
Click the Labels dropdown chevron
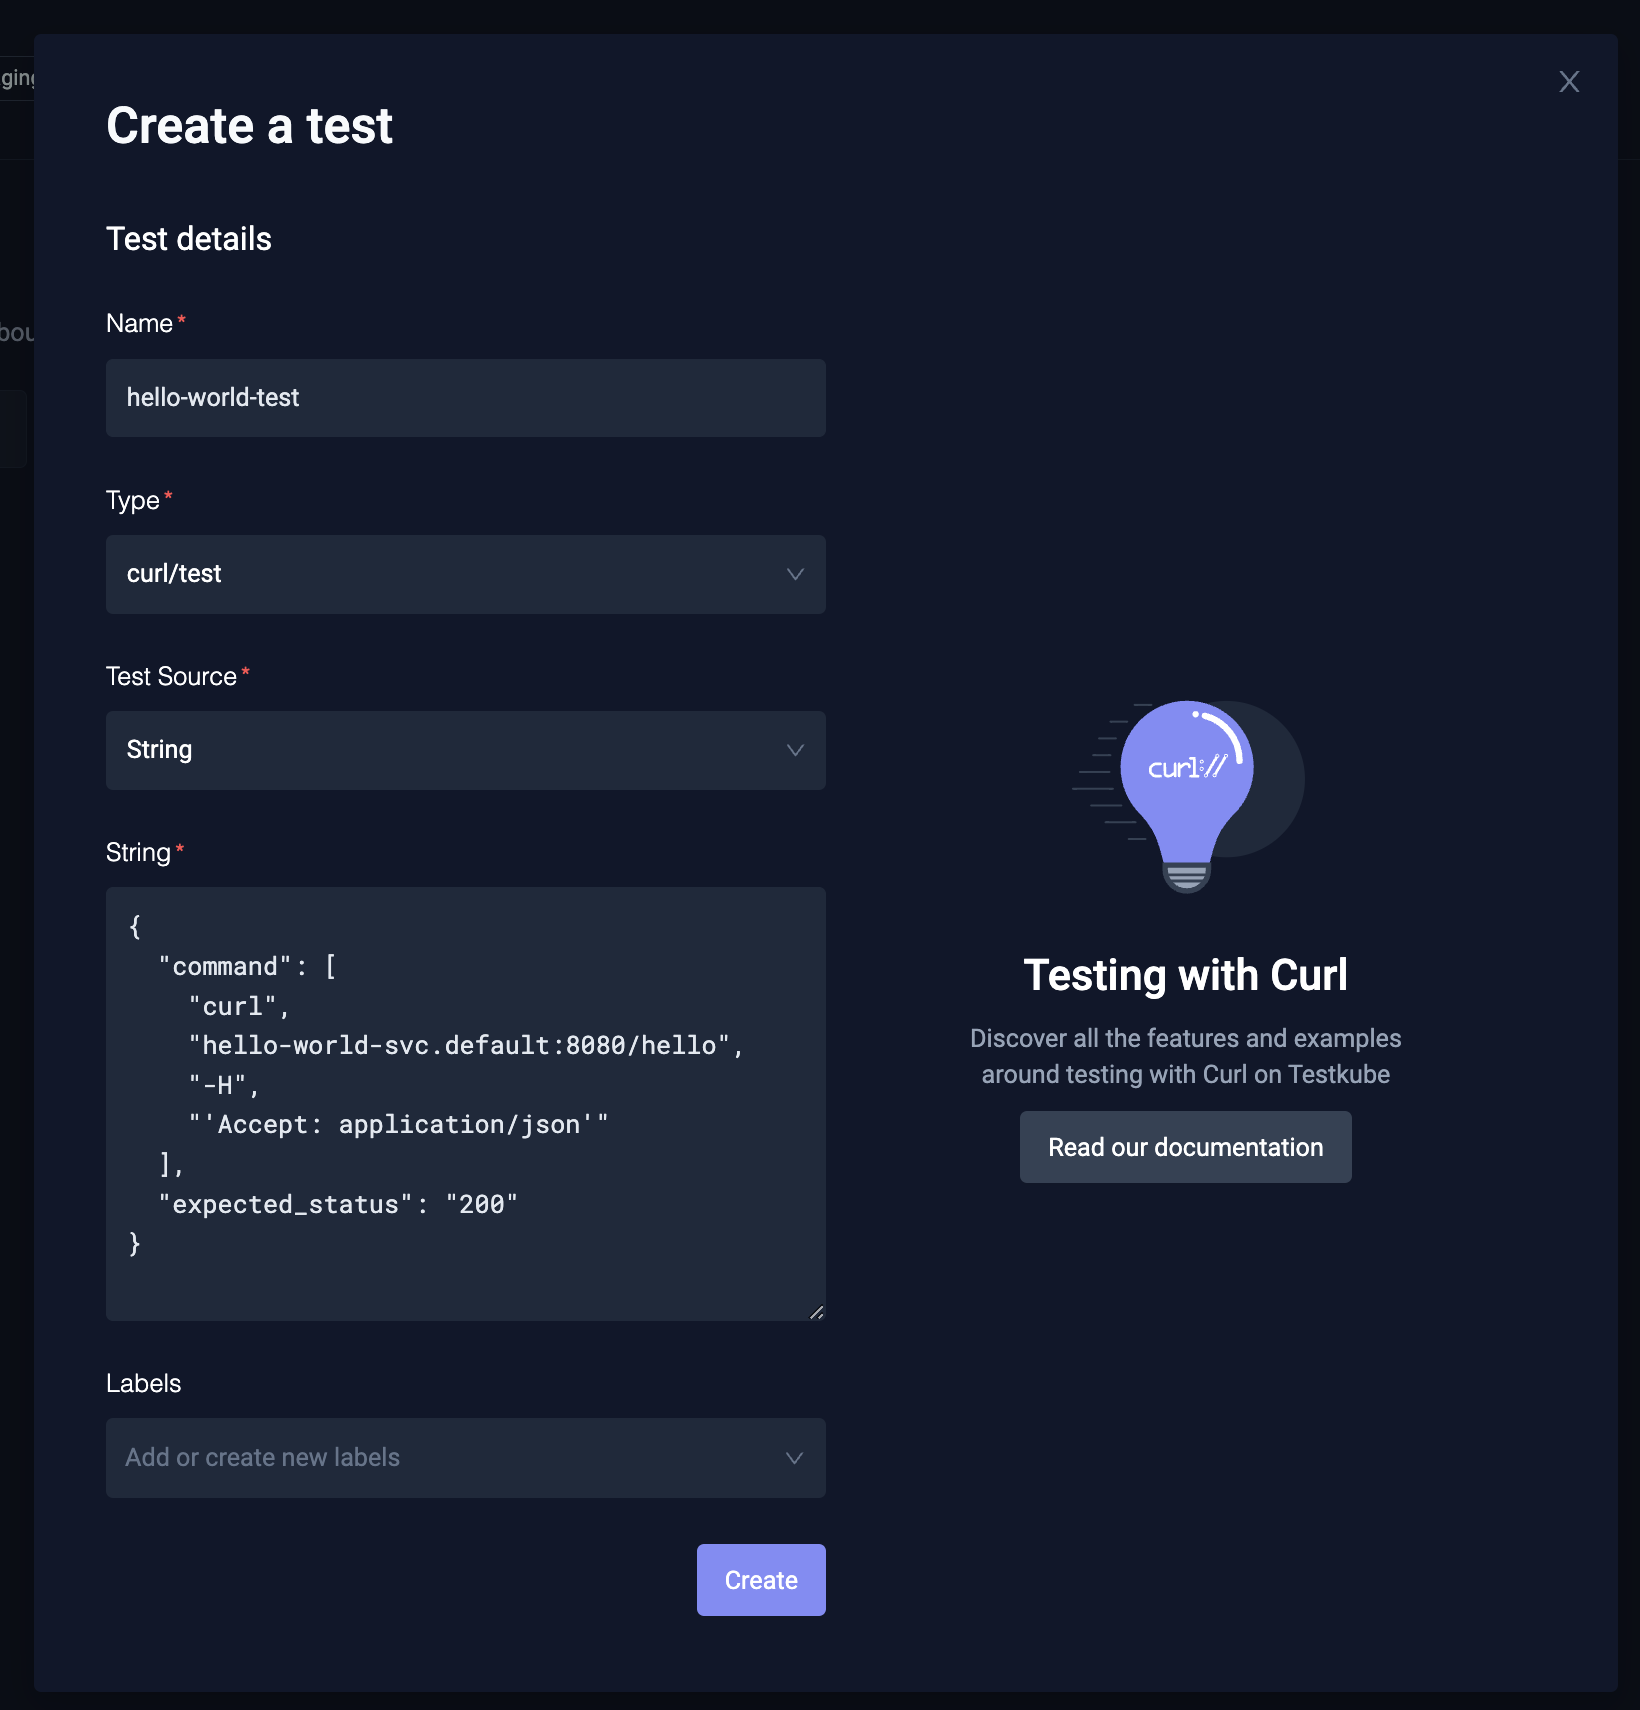795,1458
